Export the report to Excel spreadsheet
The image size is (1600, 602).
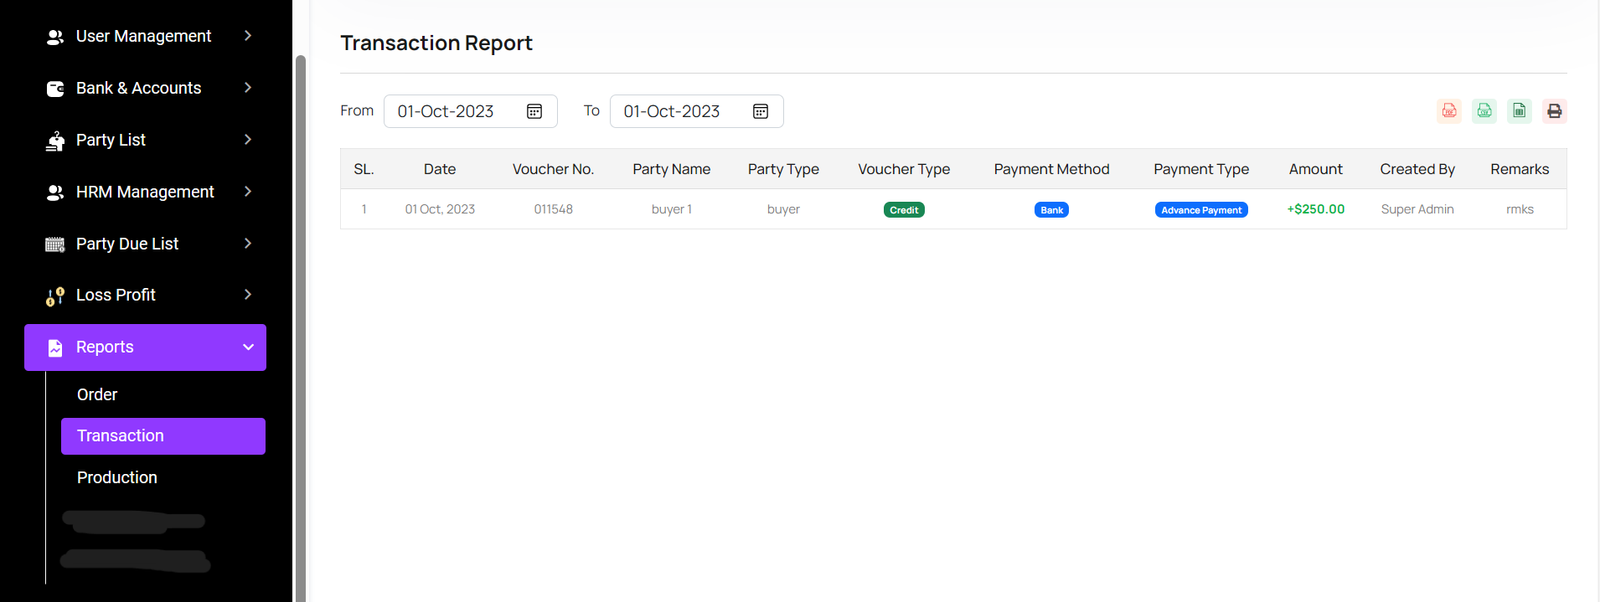point(1519,111)
